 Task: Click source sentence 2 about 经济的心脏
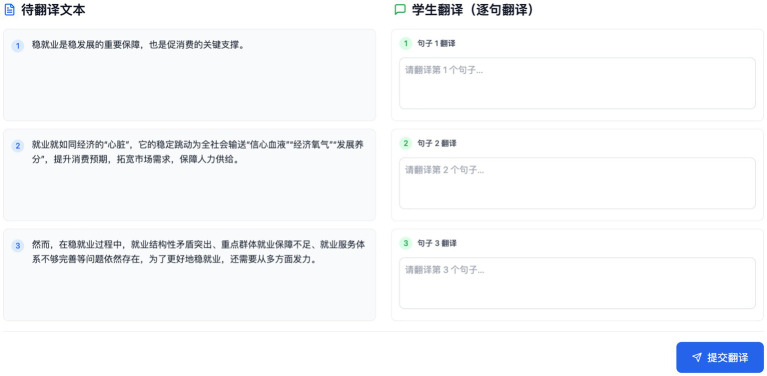pyautogui.click(x=198, y=152)
